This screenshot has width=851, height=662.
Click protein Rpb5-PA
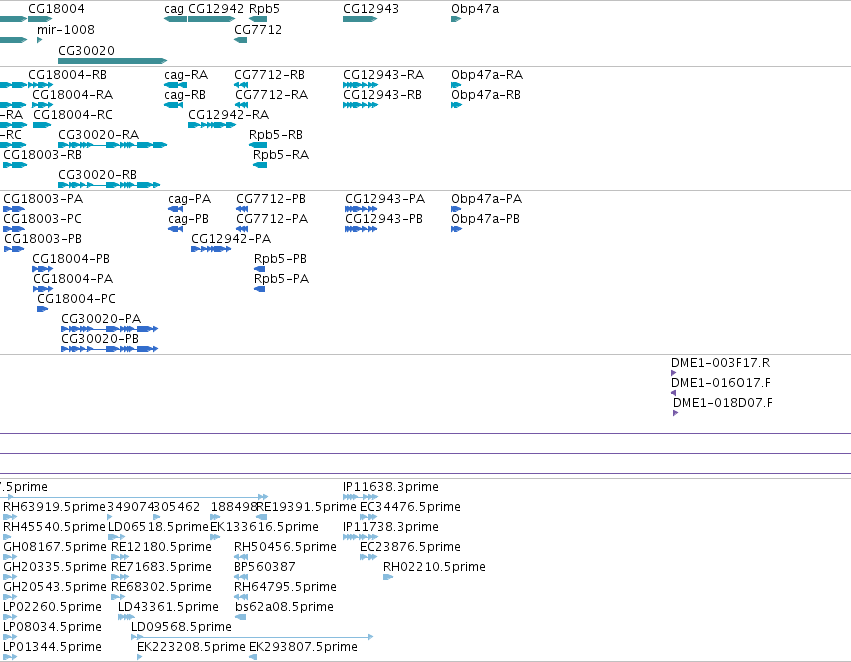click(x=281, y=279)
